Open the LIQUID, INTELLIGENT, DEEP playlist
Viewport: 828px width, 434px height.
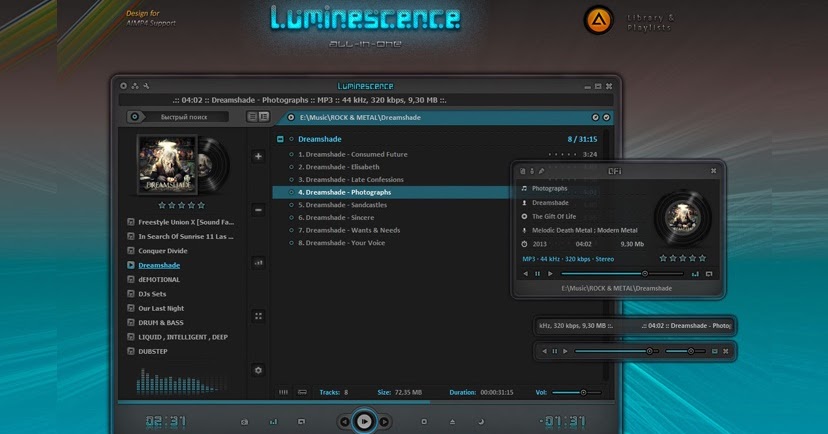(183, 337)
